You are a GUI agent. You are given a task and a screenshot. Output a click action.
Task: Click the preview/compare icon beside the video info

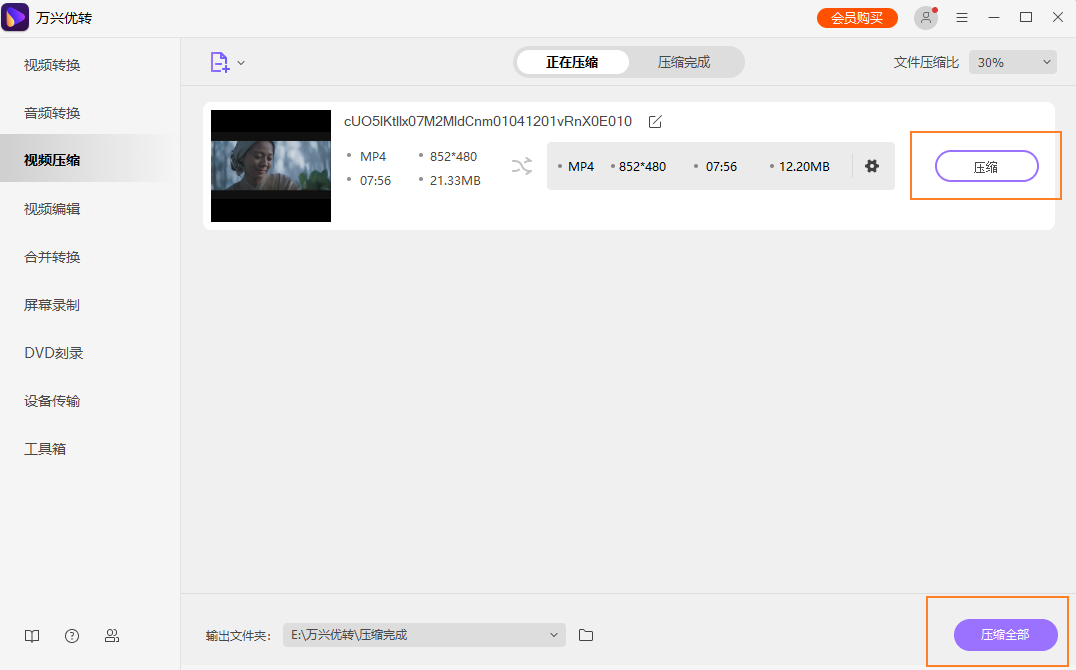[521, 167]
